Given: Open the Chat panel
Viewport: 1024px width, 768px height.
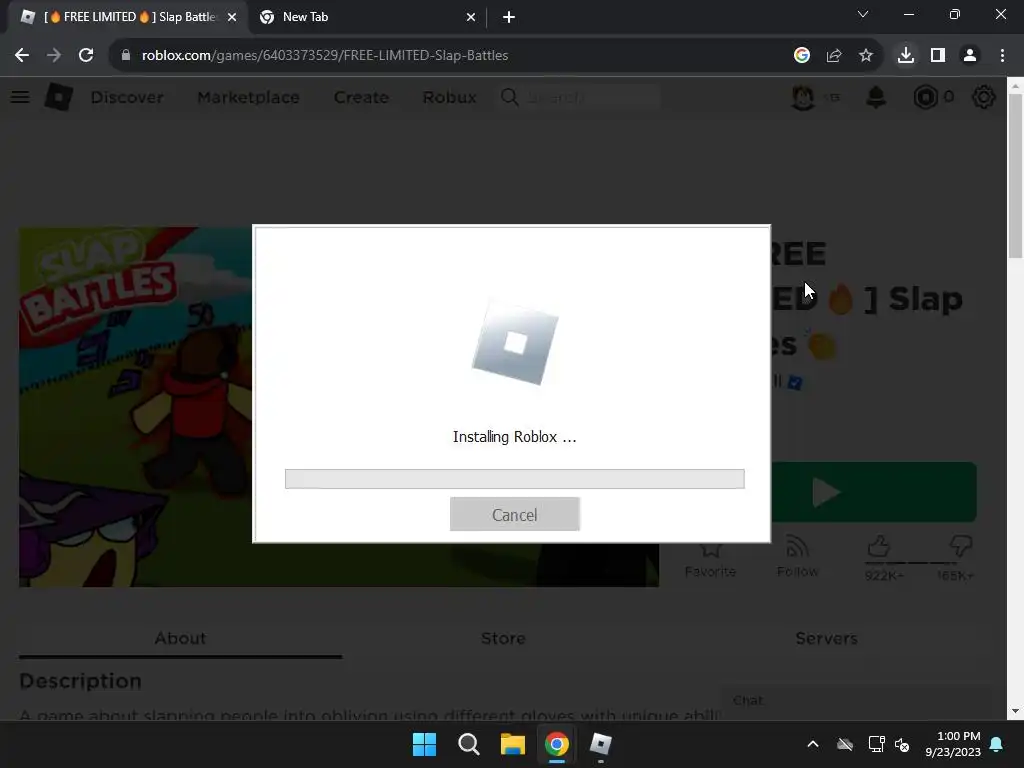Looking at the screenshot, I should [855, 701].
